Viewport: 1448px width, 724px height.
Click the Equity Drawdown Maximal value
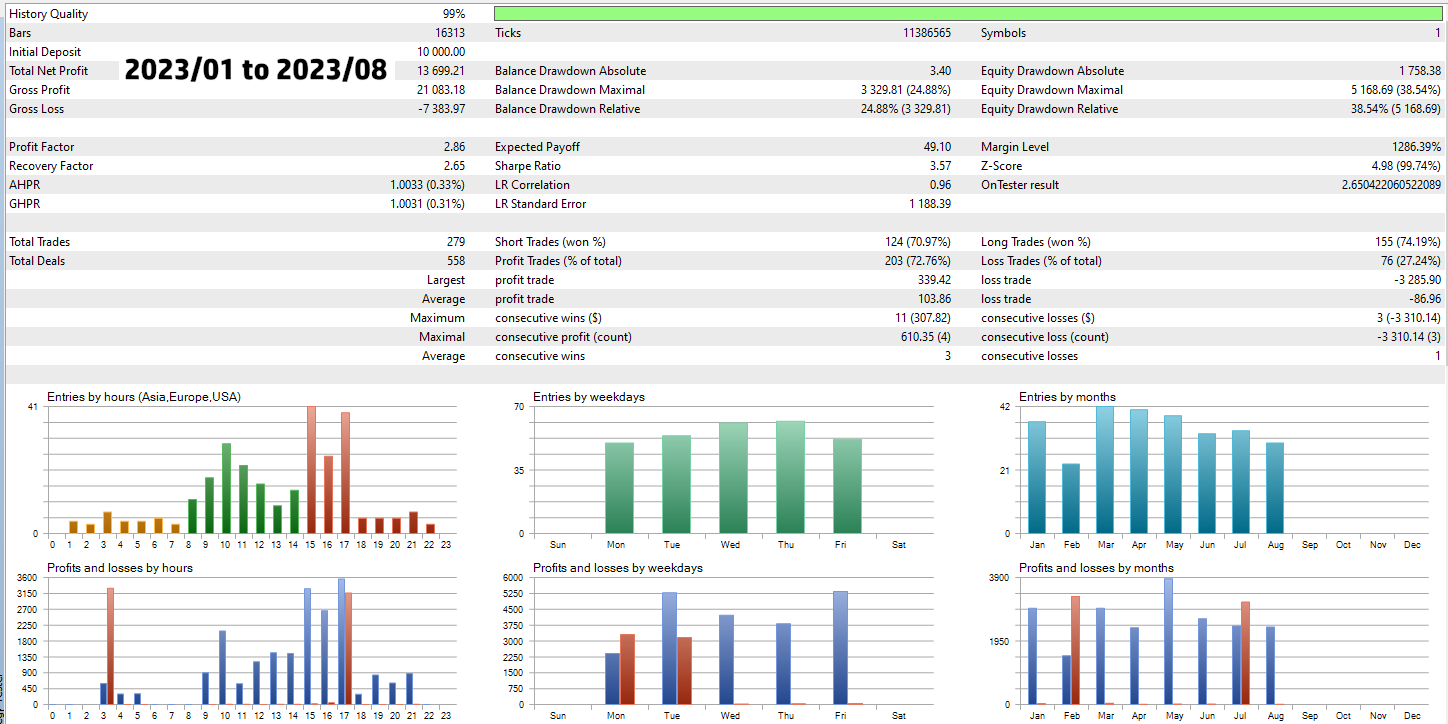[1385, 90]
